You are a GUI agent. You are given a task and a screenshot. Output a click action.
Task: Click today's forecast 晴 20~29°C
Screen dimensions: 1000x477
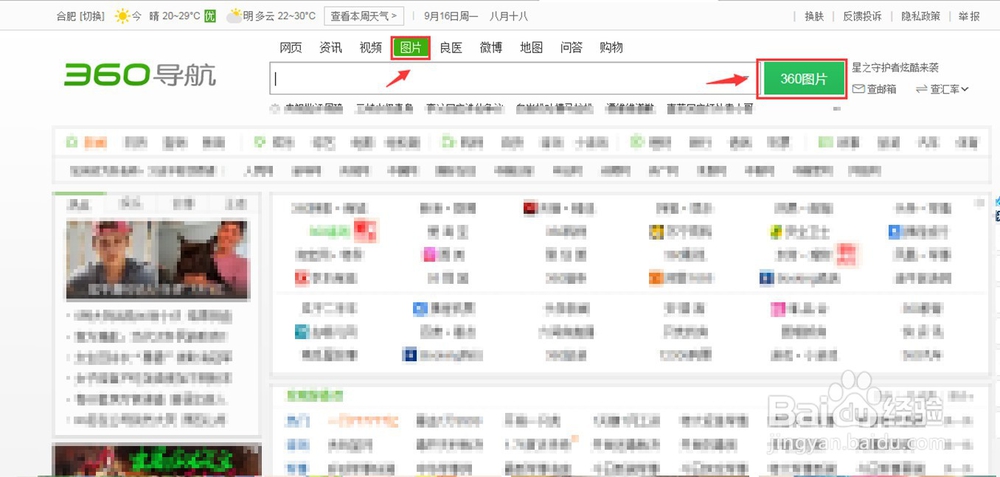pos(173,16)
